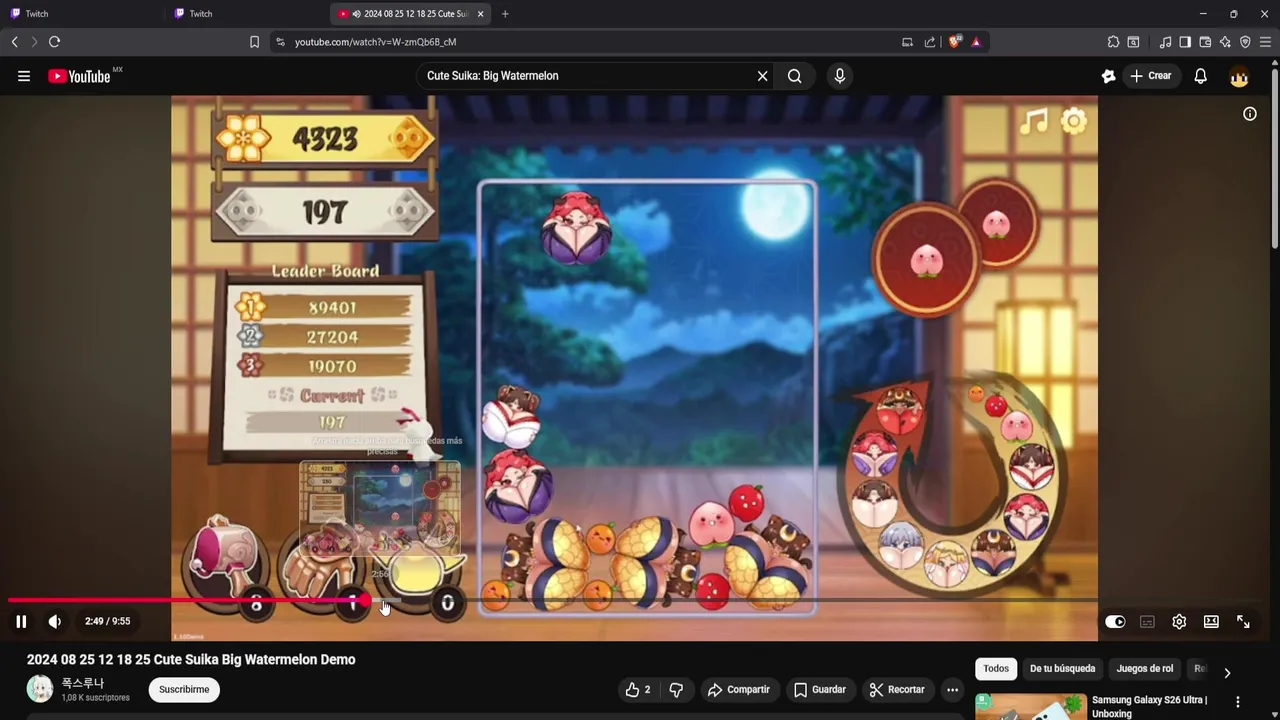
Task: Open player settings gear
Action: point(1179,622)
